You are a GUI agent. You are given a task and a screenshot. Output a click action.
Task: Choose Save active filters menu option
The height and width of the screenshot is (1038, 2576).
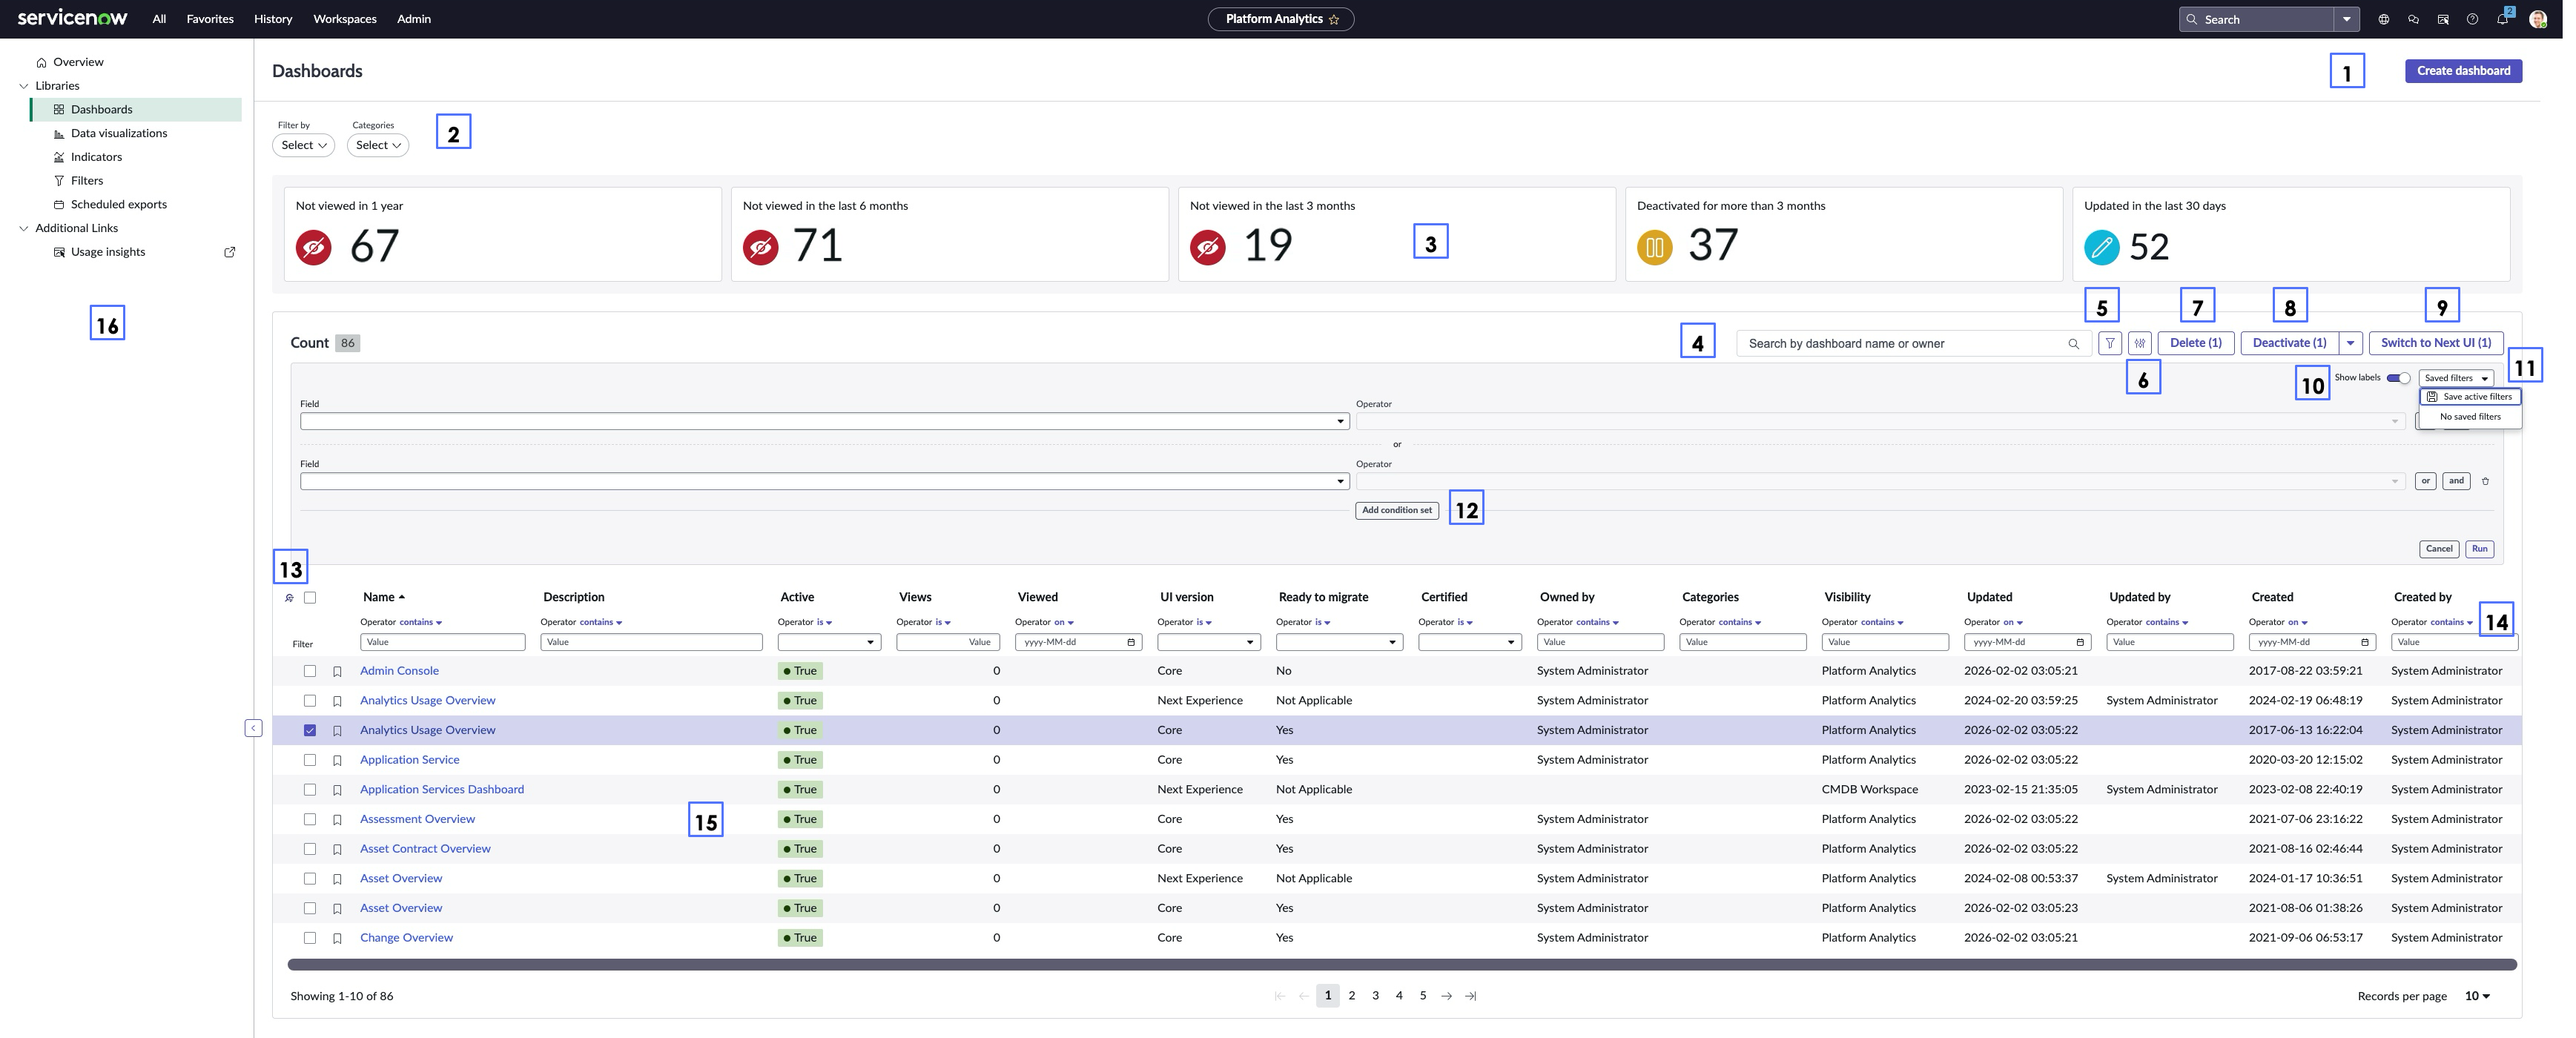[2470, 397]
